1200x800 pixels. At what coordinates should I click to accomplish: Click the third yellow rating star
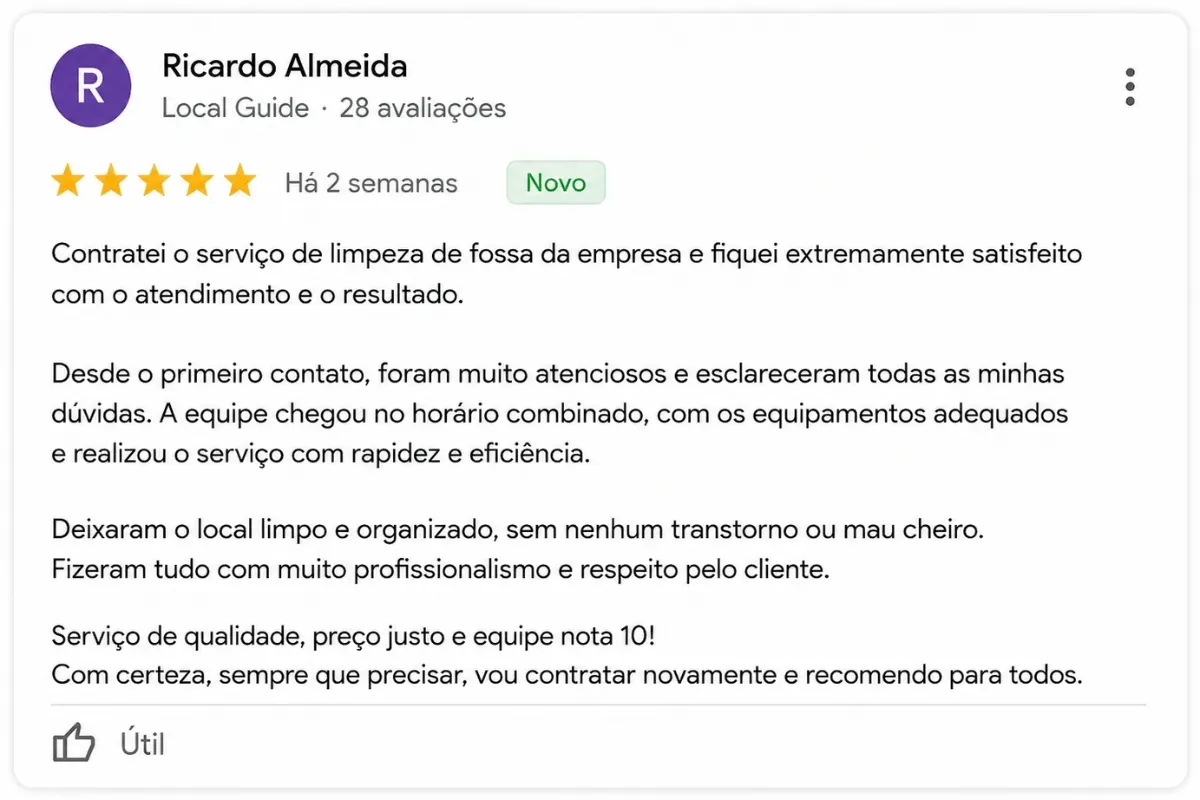tap(153, 182)
